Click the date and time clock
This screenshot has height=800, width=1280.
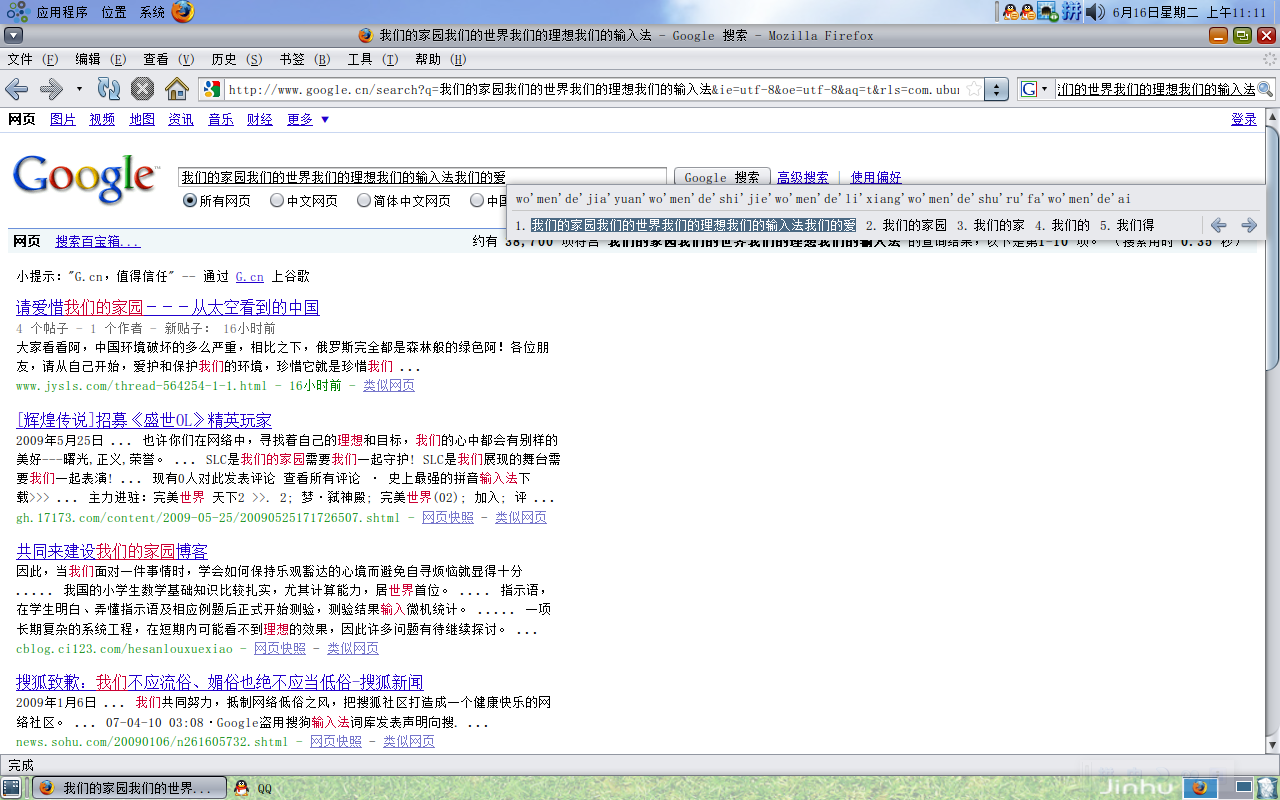[x=1190, y=12]
